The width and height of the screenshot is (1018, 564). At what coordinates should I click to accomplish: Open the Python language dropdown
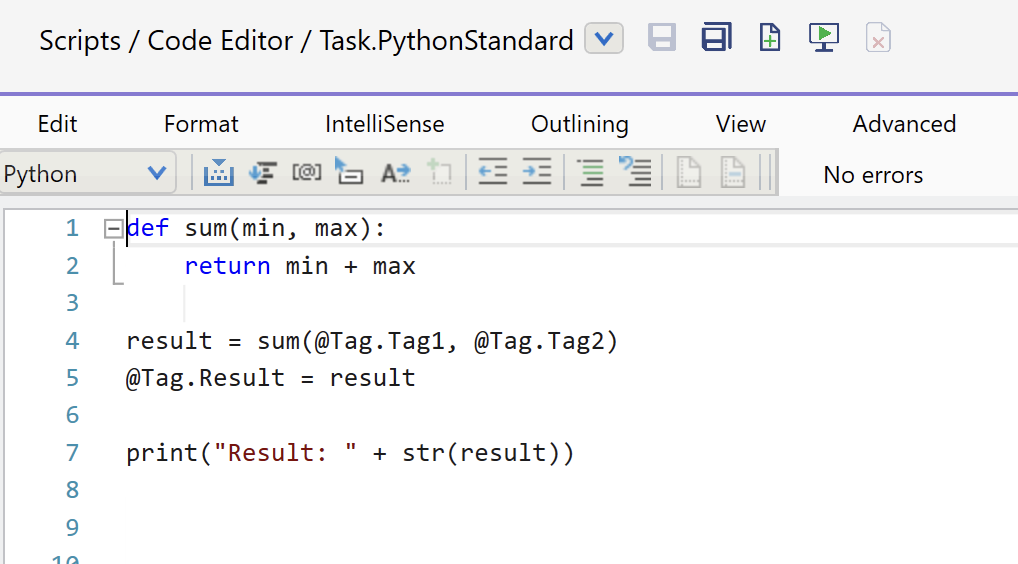(x=156, y=174)
